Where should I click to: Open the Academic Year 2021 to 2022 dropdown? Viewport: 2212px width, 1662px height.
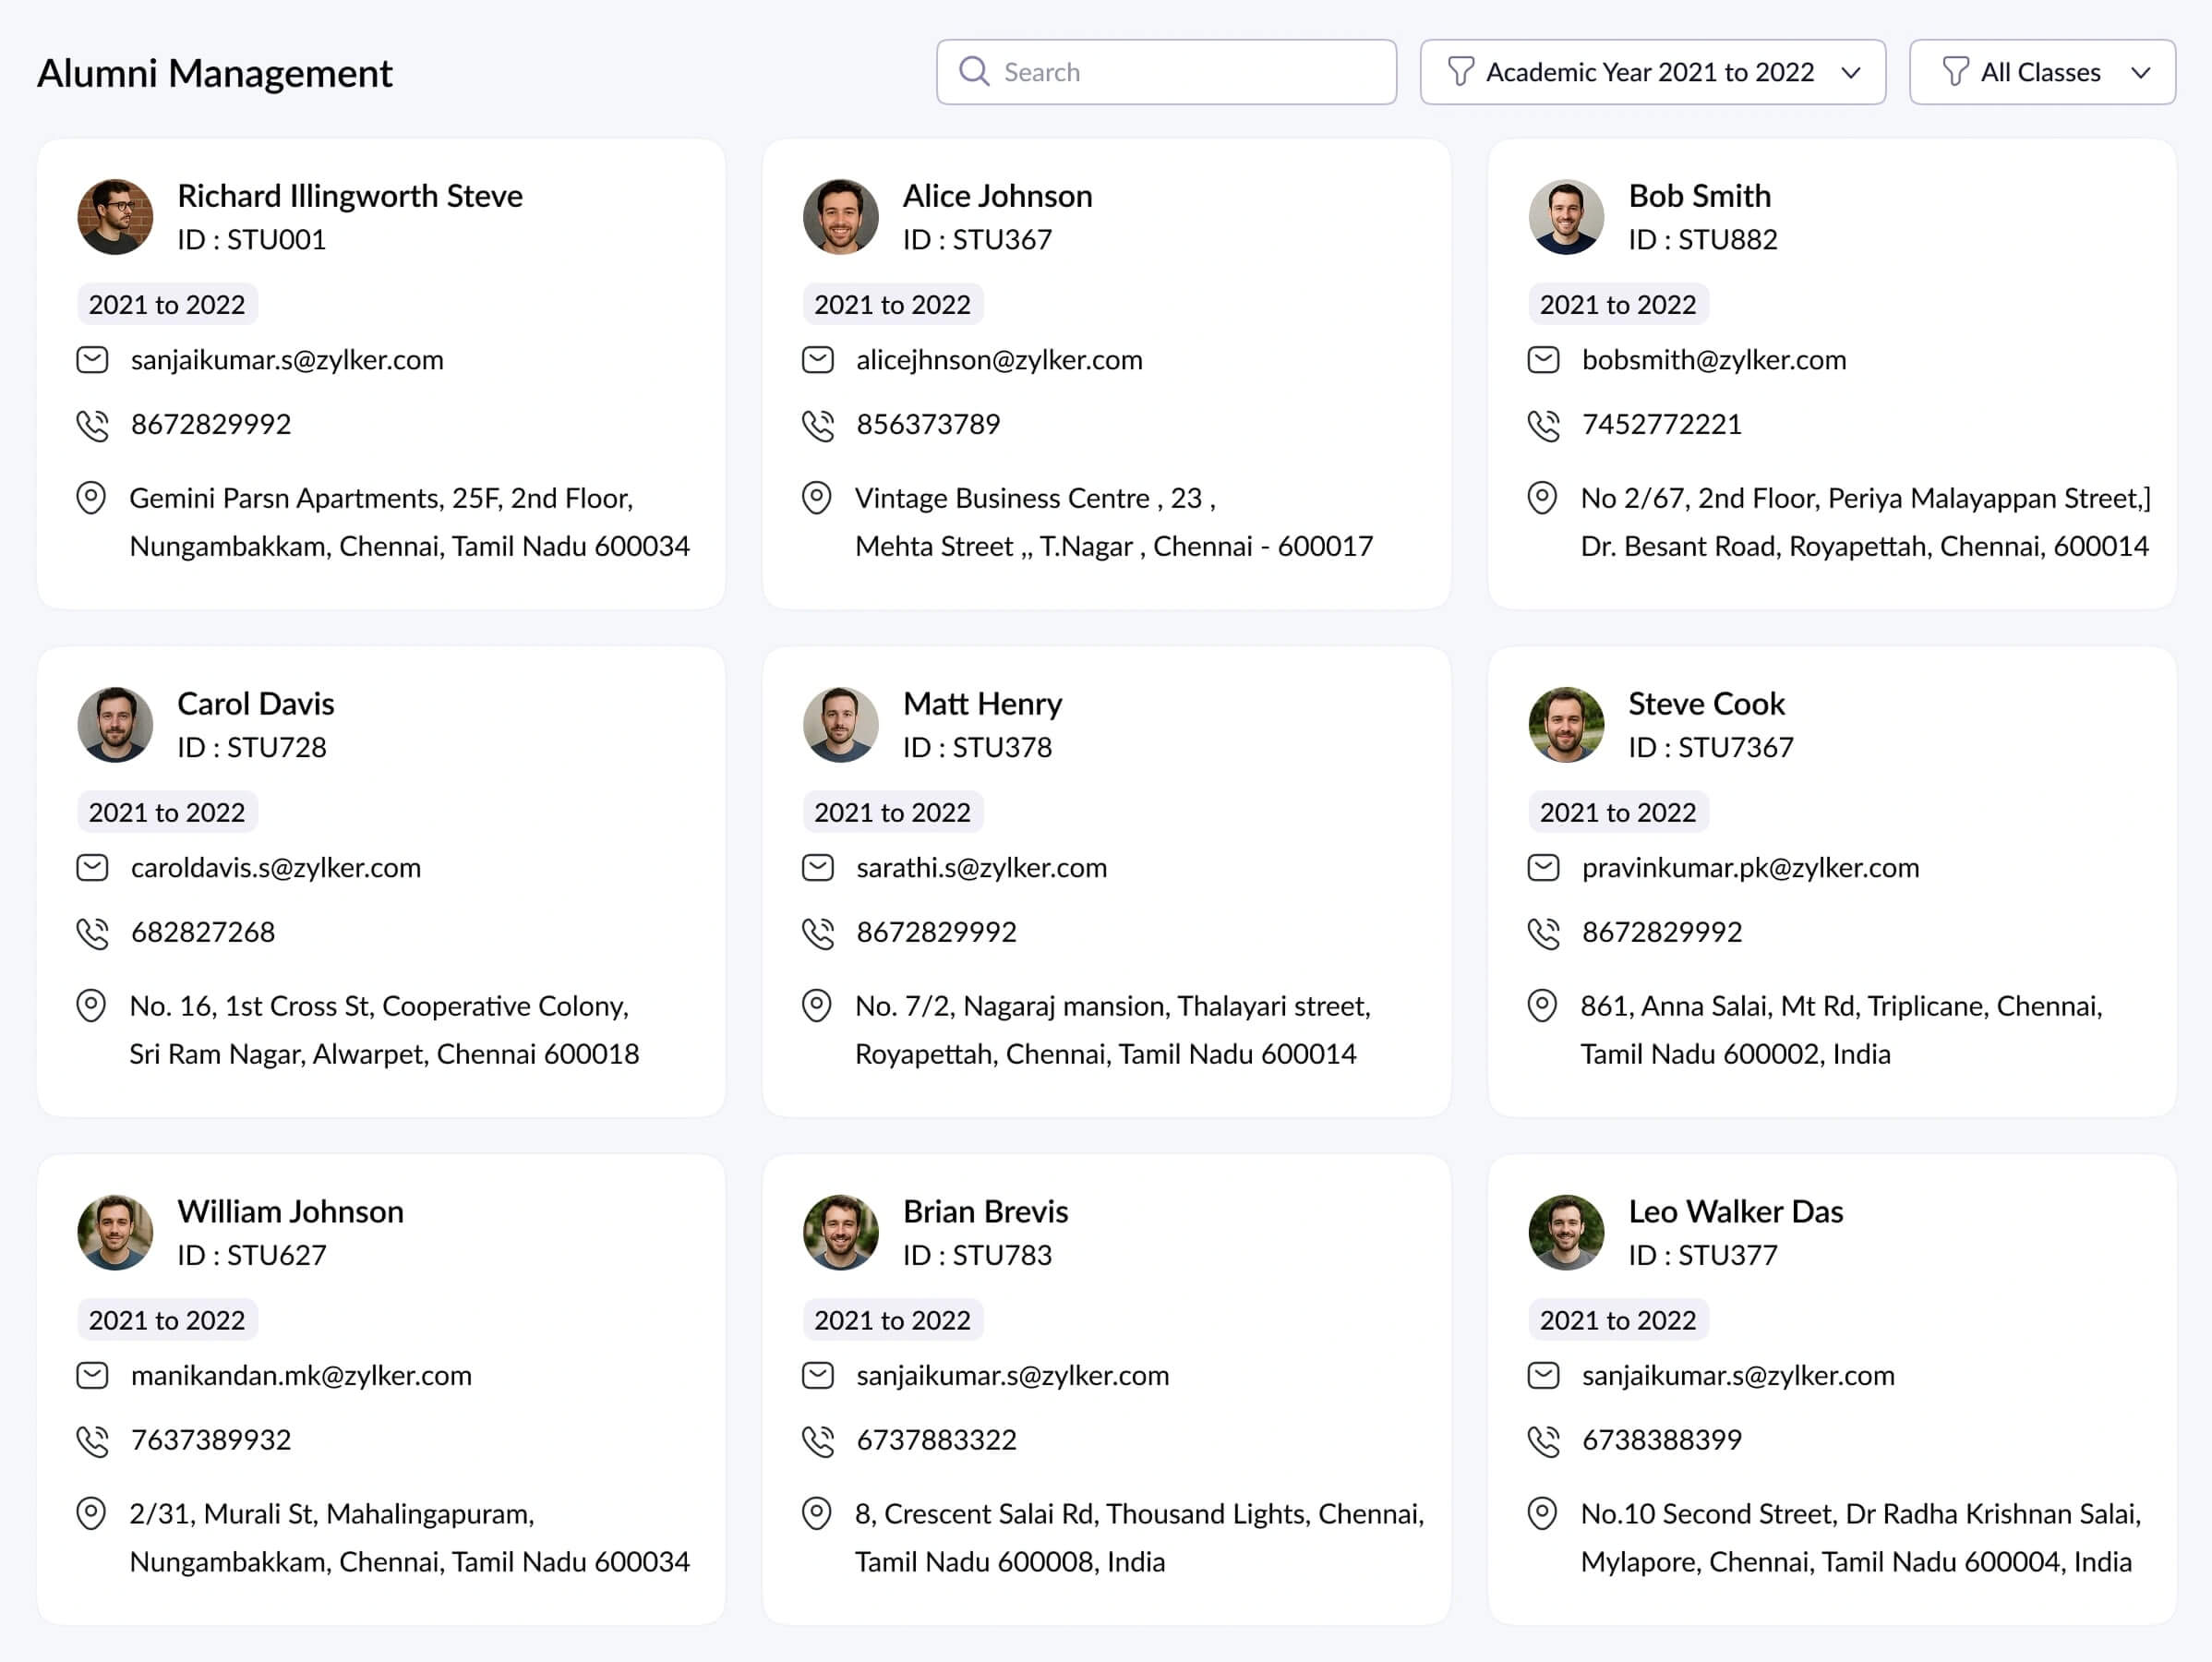tap(1651, 72)
